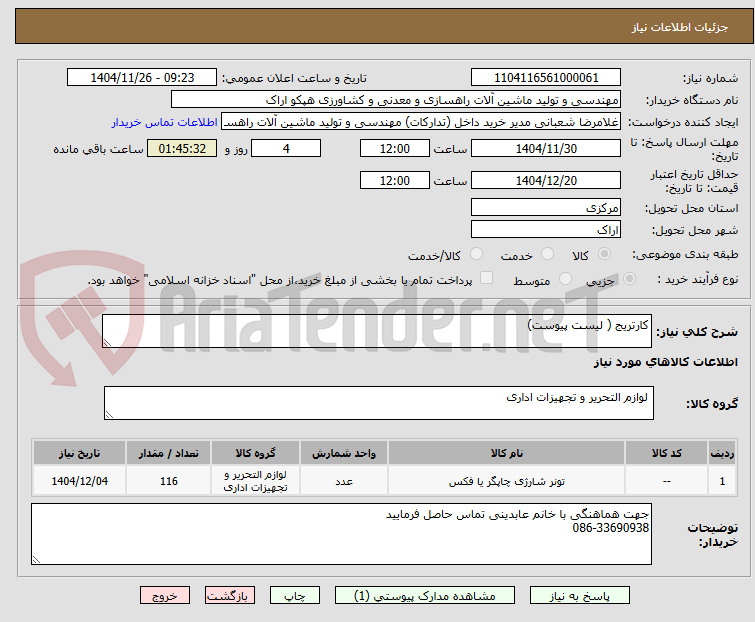
Task: Click the remaining time 01:45:32 field
Action: [182, 148]
